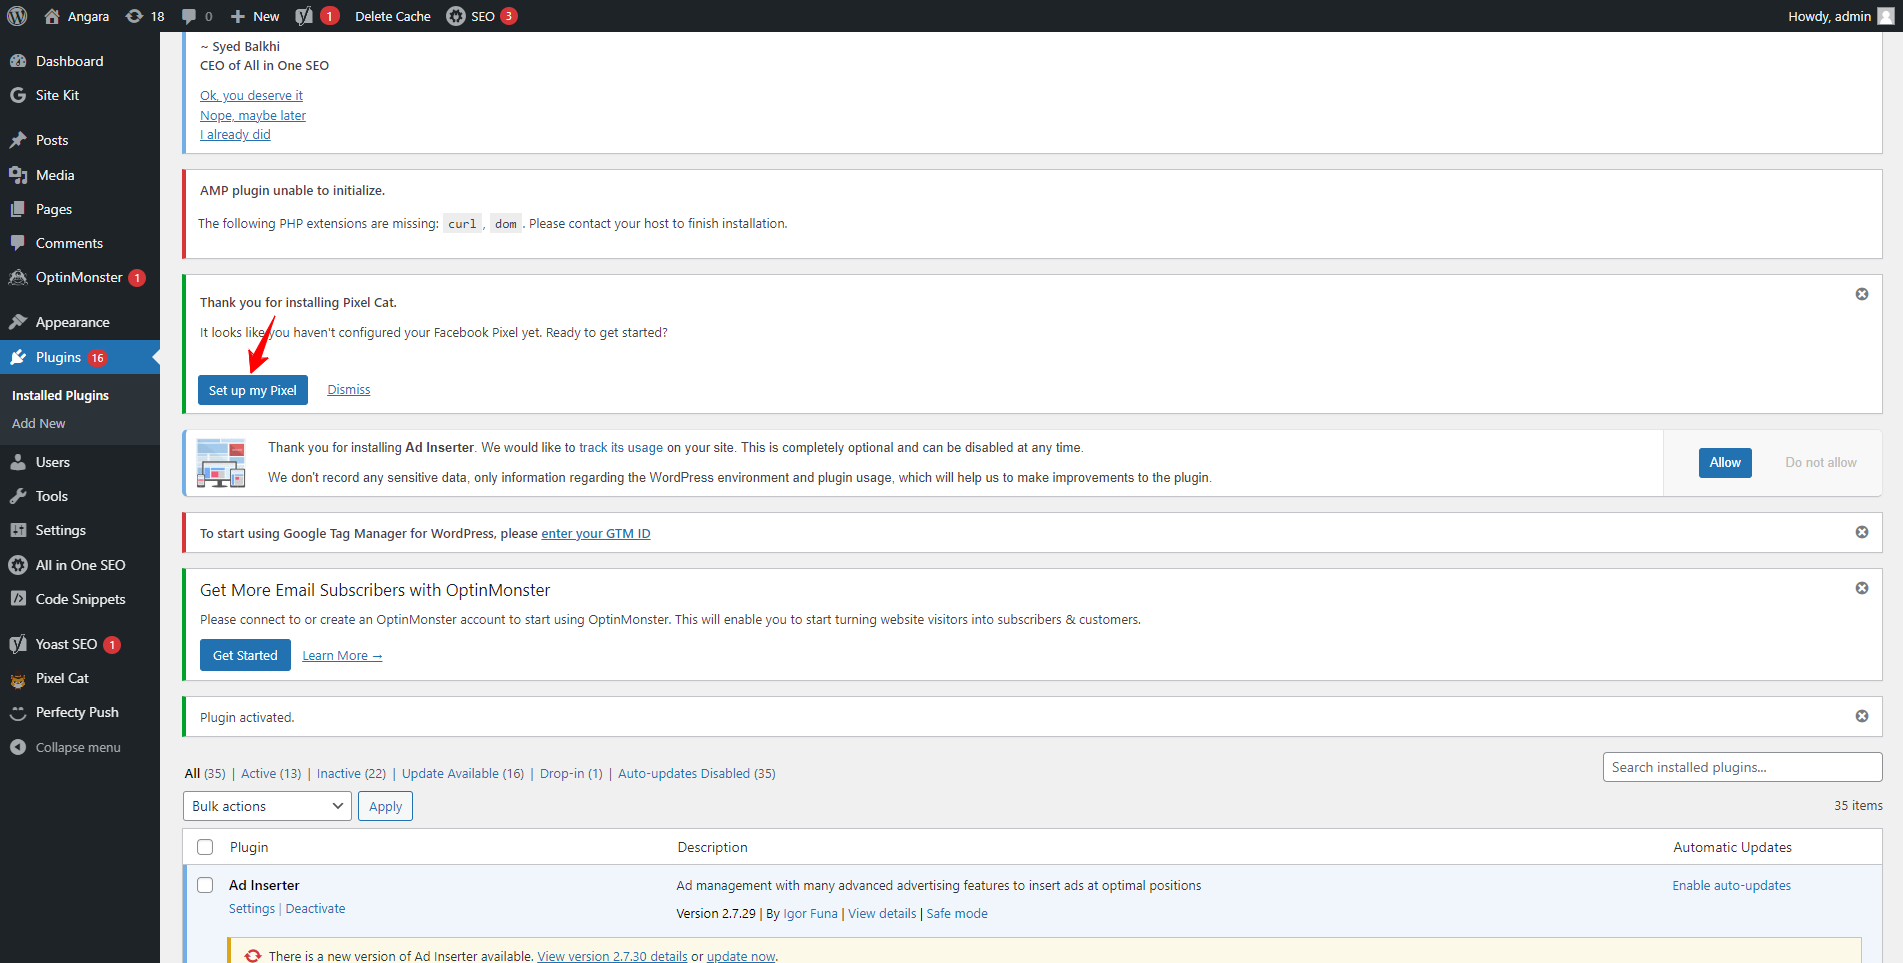1903x963 pixels.
Task: Click Ok, you deserve it link
Action: [x=251, y=95]
